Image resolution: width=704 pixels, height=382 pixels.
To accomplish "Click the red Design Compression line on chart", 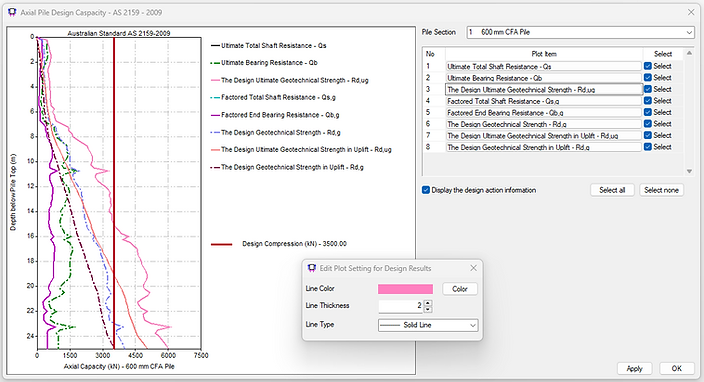I will pyautogui.click(x=114, y=193).
